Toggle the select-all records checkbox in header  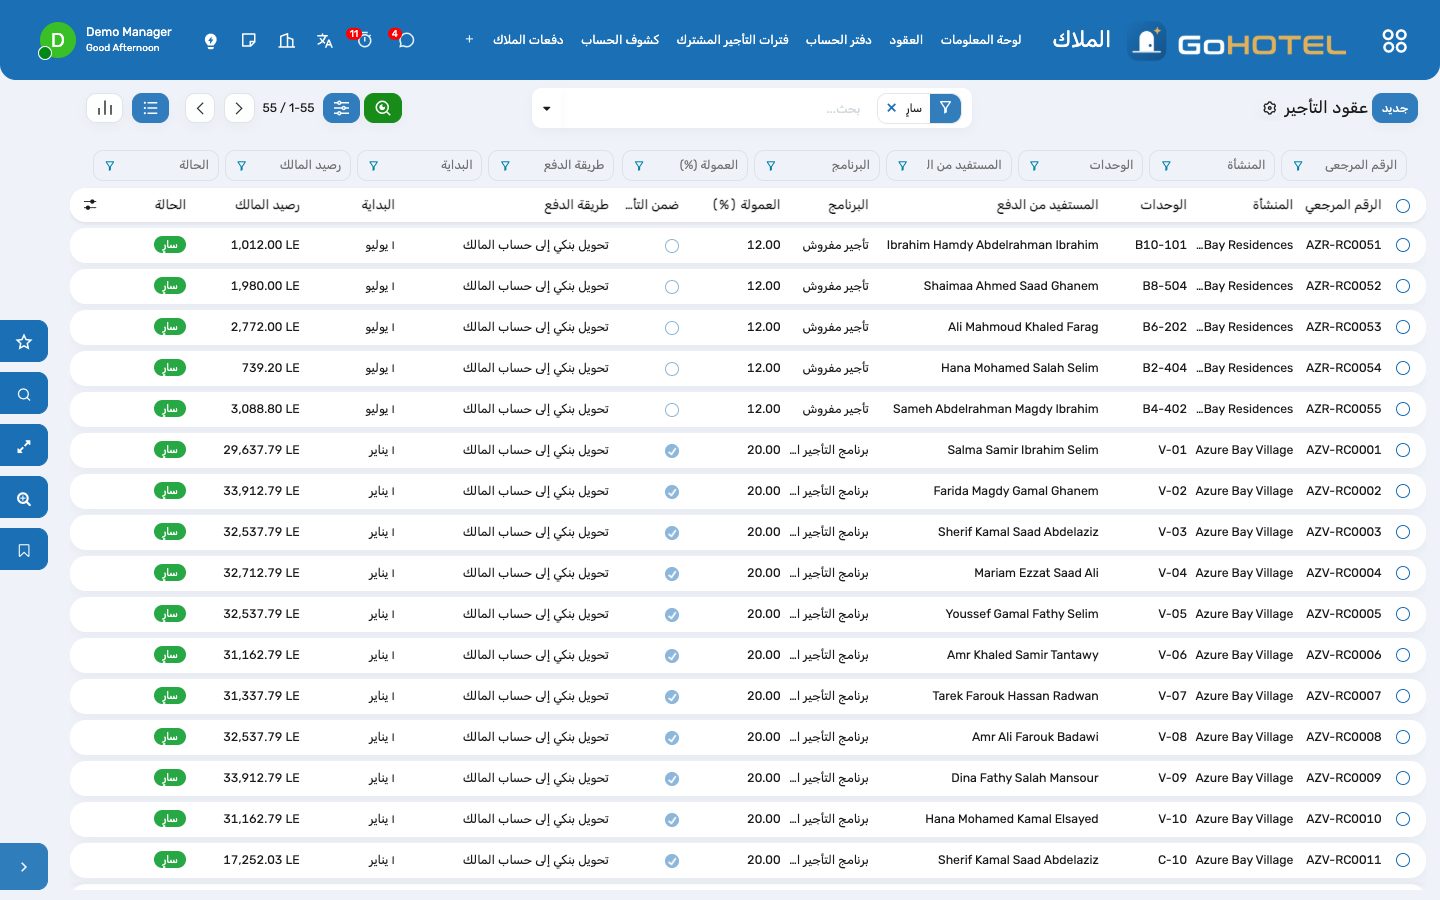[x=1403, y=206]
